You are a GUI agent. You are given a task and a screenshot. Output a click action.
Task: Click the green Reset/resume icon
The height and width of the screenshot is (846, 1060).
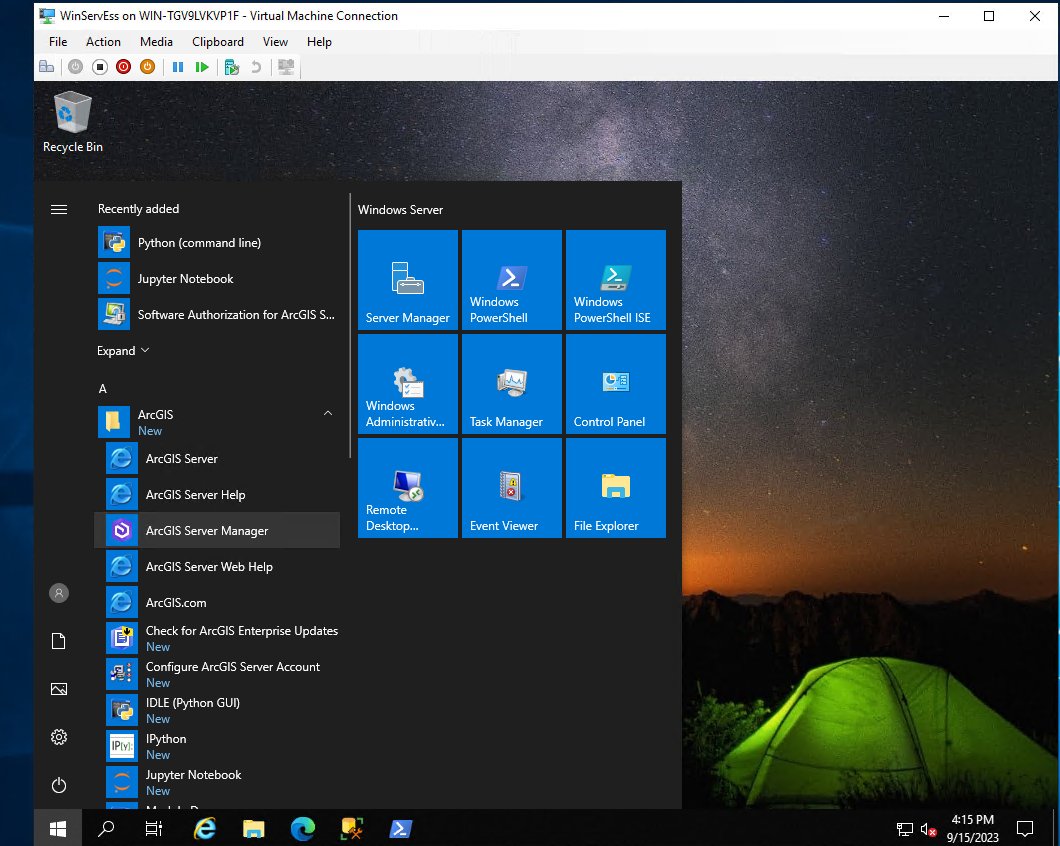pyautogui.click(x=201, y=67)
